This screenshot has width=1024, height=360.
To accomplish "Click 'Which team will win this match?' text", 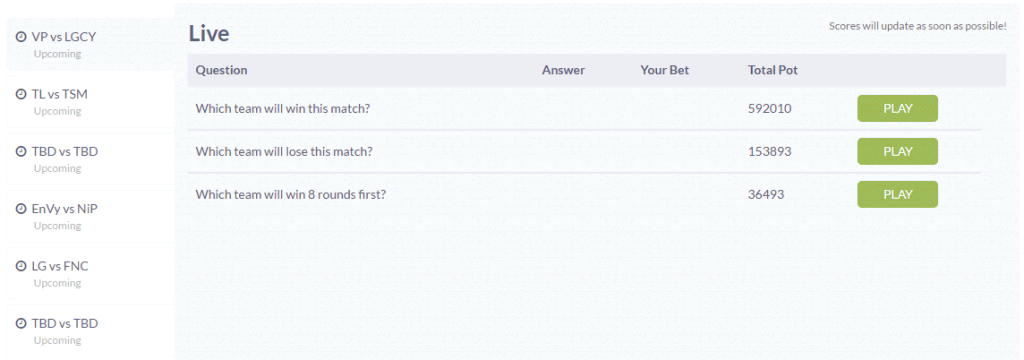I will click(283, 108).
